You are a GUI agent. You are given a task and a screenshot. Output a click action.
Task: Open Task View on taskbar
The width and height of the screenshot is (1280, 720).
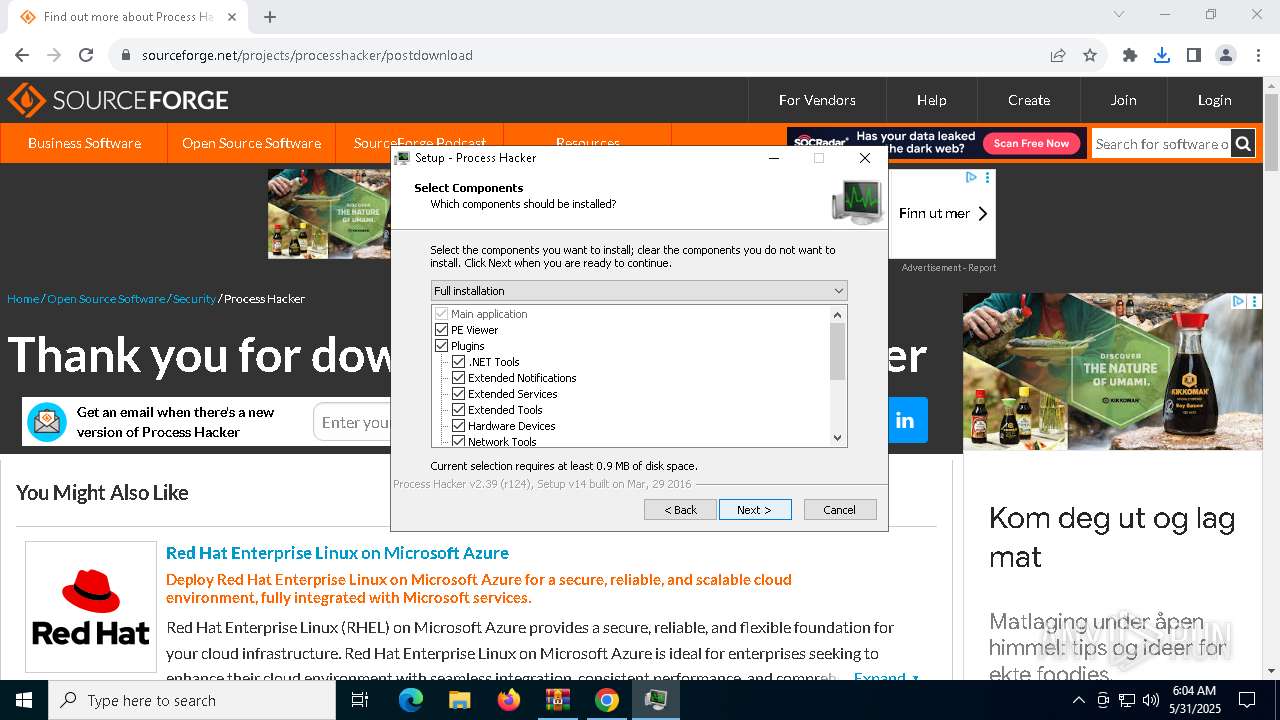coord(360,700)
